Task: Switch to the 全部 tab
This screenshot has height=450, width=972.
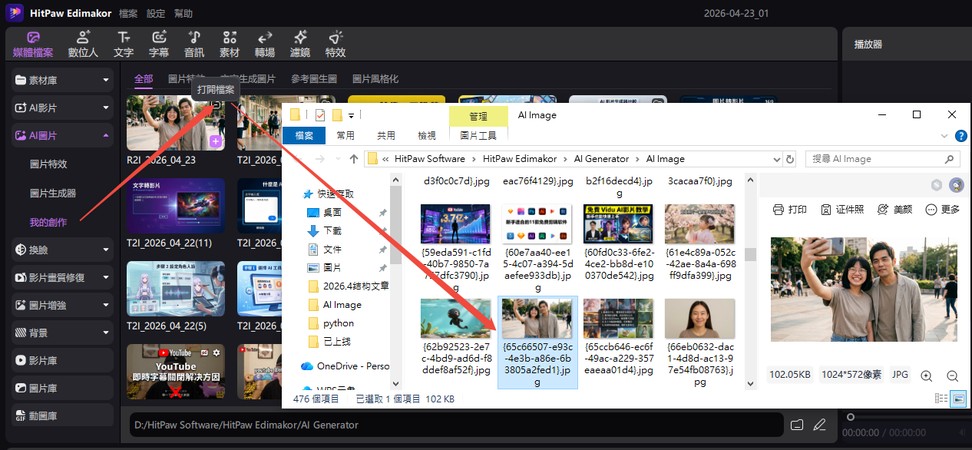Action: [143, 79]
